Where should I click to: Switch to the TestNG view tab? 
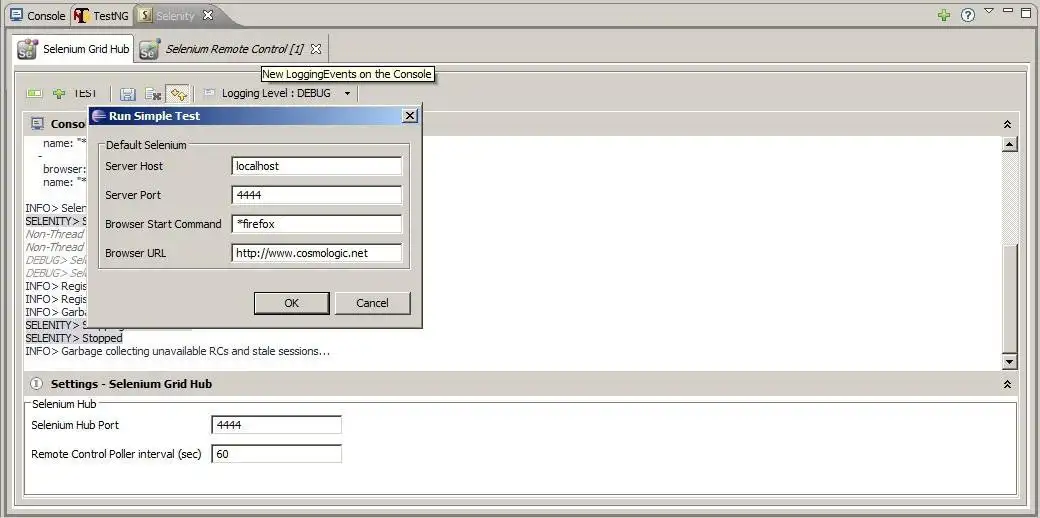tap(102, 16)
